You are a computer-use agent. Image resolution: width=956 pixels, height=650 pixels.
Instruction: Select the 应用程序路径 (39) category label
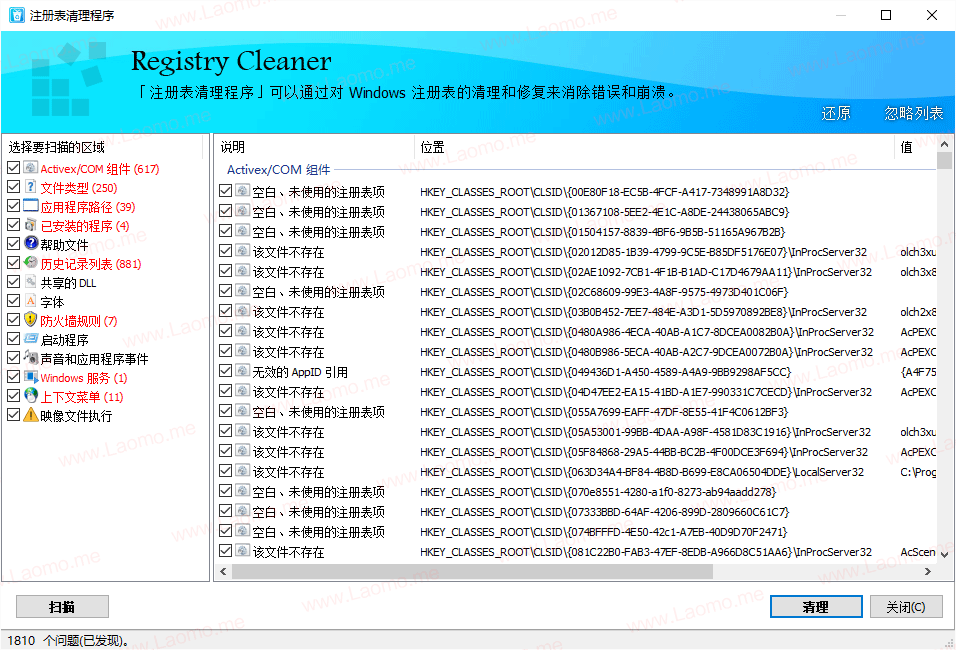[x=88, y=207]
